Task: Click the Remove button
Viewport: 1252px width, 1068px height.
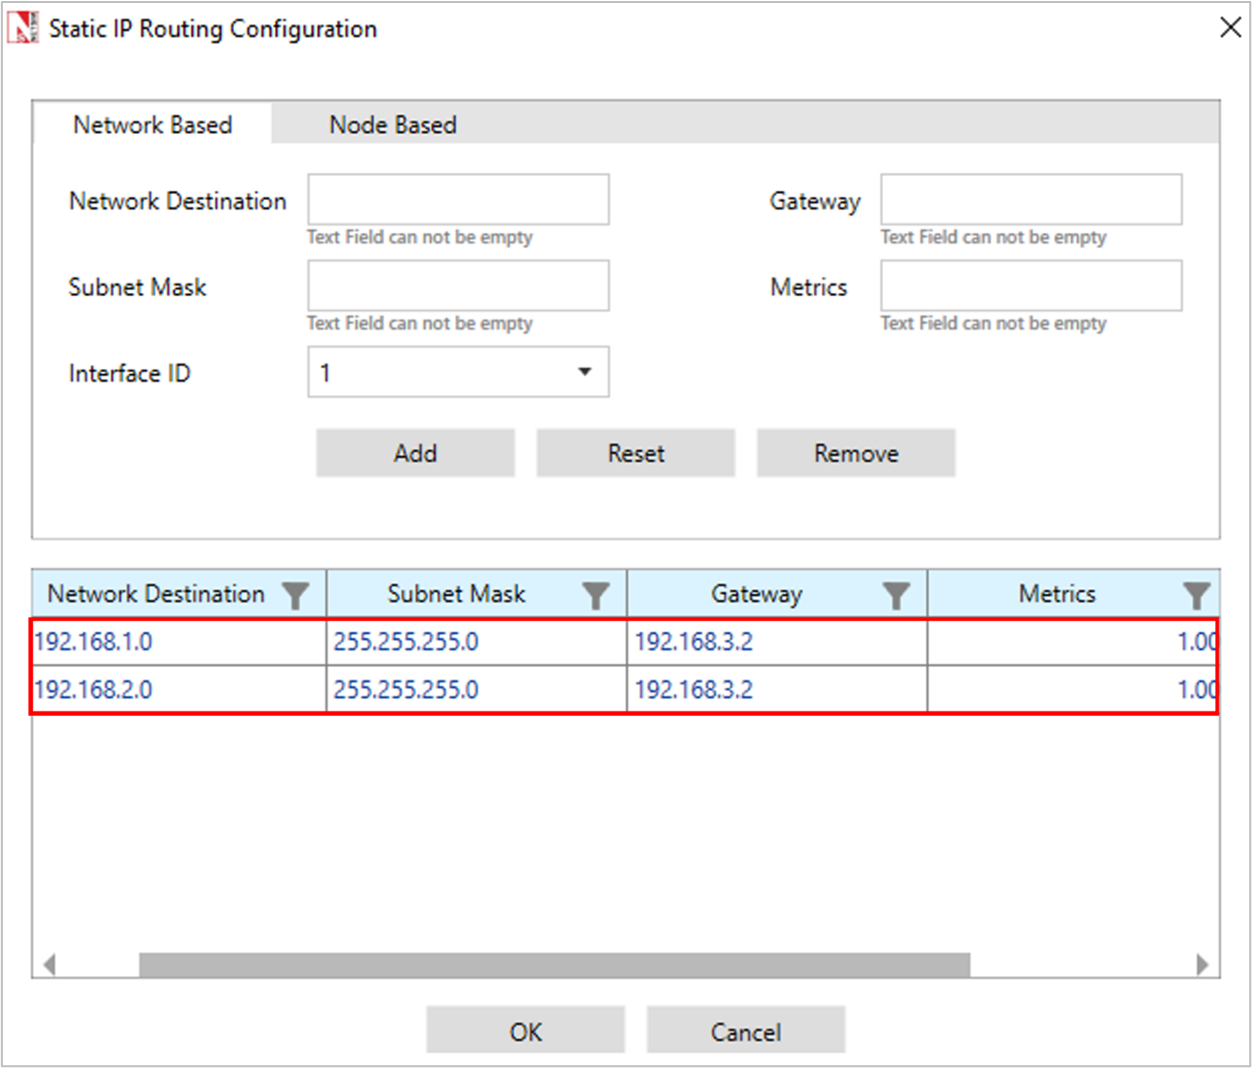Action: [x=855, y=453]
